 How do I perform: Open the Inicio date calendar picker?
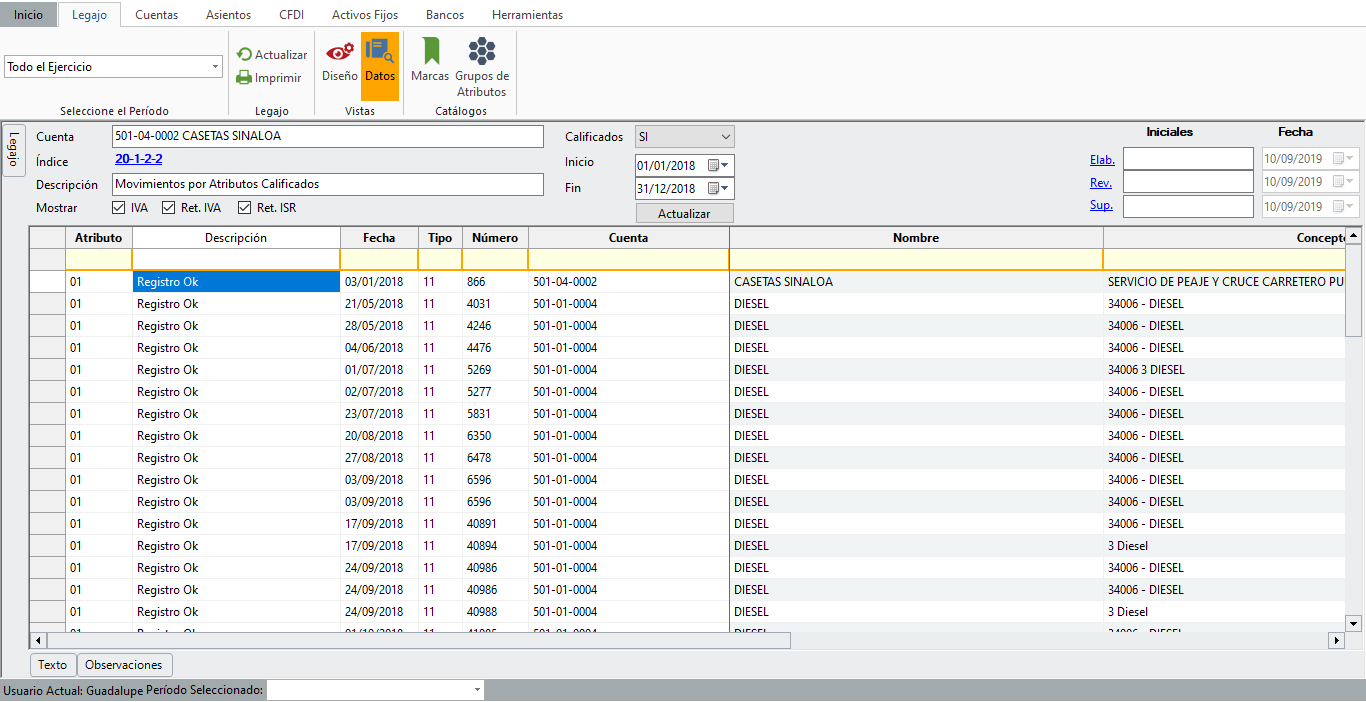pyautogui.click(x=719, y=165)
